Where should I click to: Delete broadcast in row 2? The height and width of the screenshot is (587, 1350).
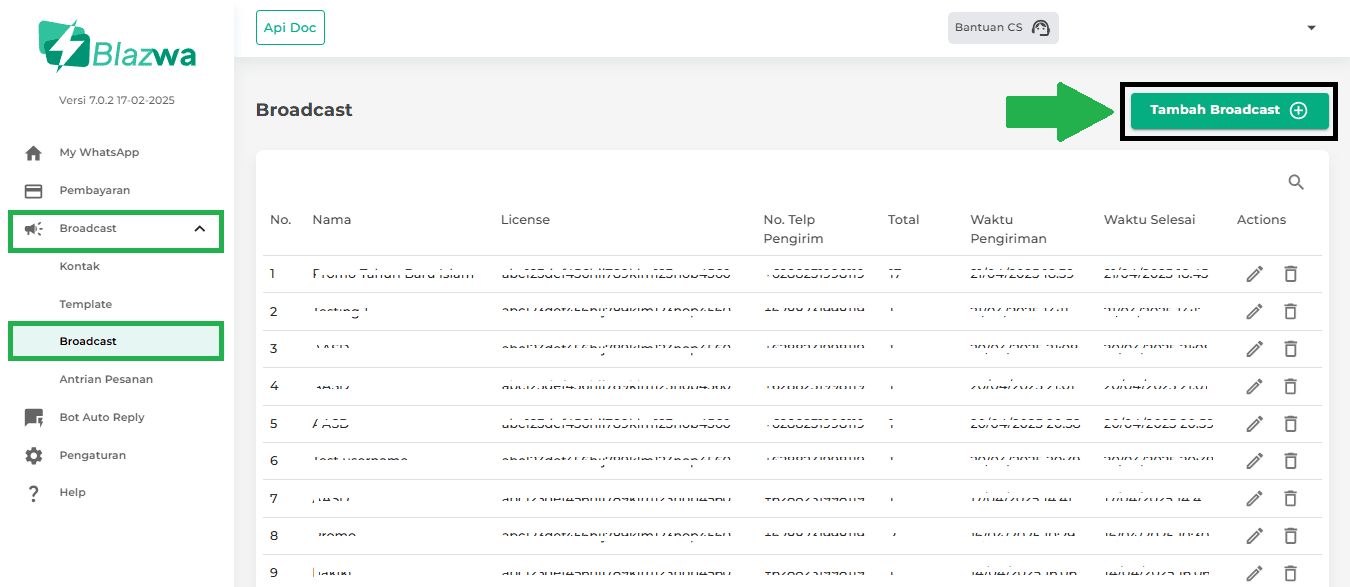point(1291,311)
